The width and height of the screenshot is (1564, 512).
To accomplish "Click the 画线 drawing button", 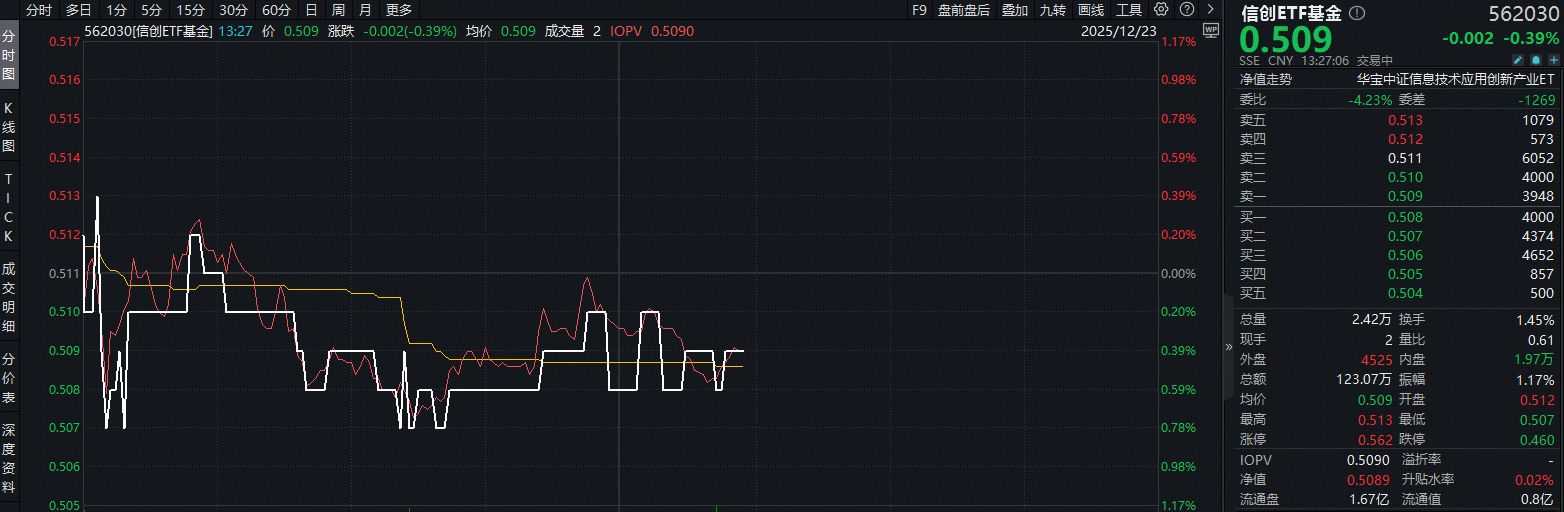I will 1091,10.
